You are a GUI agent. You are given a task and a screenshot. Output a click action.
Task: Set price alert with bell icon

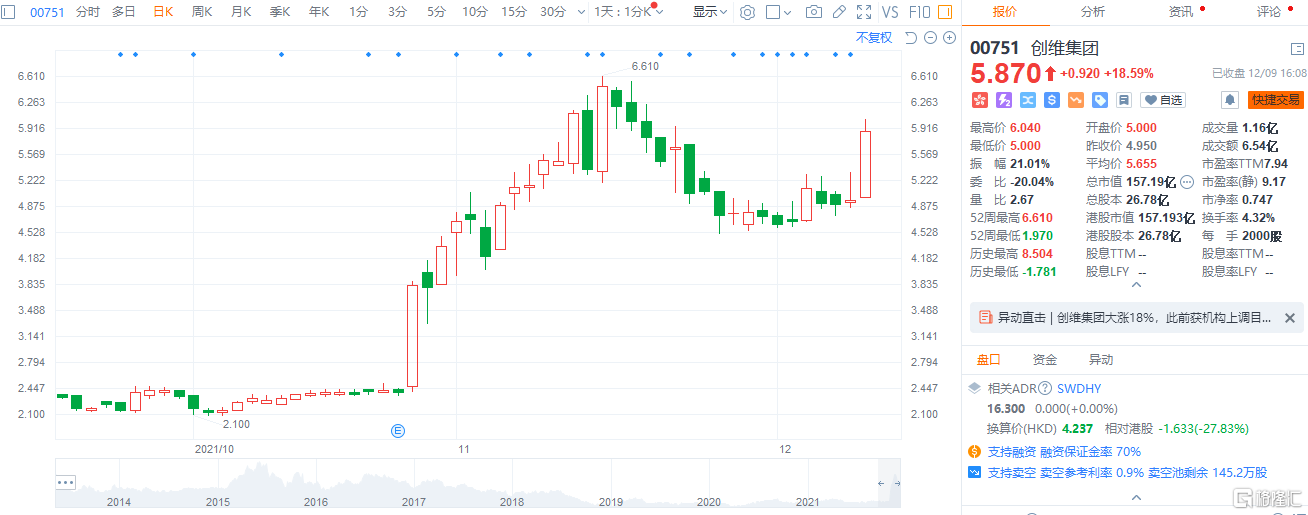point(1230,100)
